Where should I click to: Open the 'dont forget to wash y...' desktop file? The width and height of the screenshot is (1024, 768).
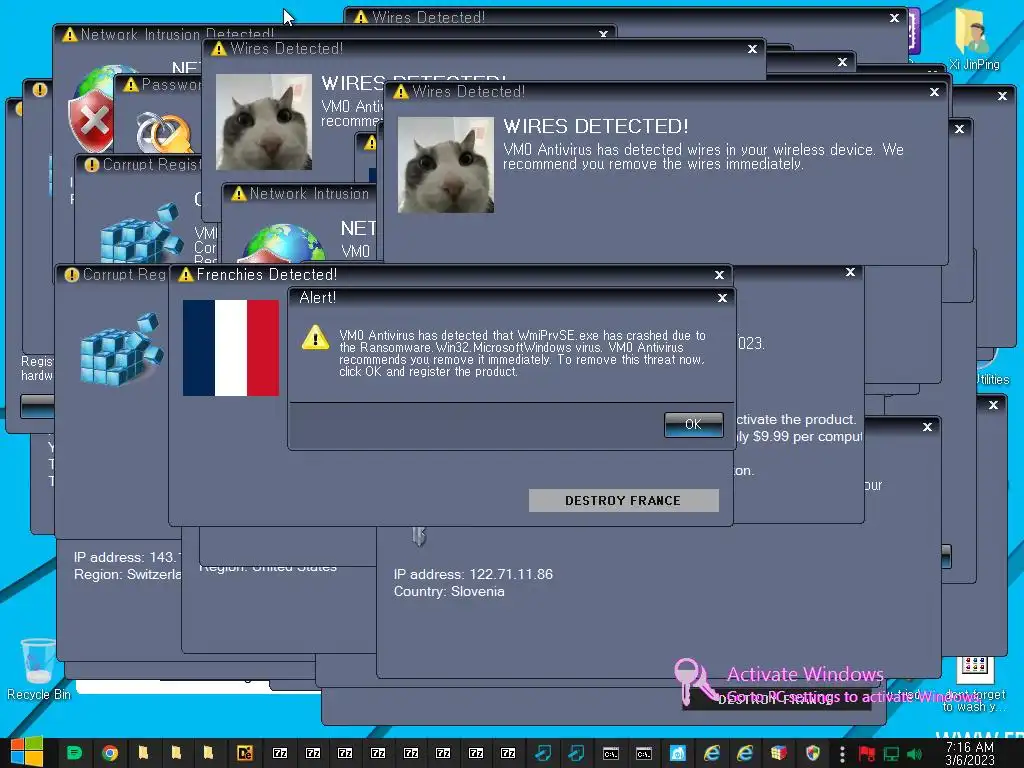(x=974, y=684)
